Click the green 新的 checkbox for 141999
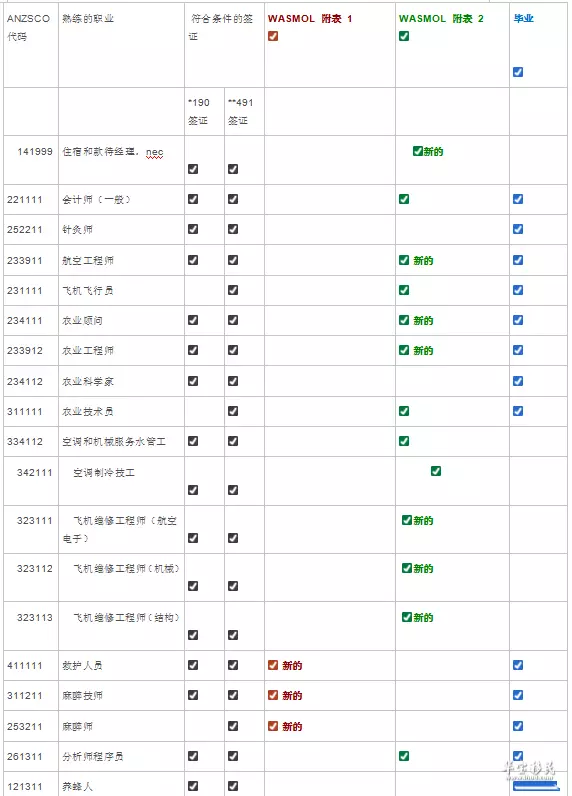The width and height of the screenshot is (572, 796). point(418,151)
